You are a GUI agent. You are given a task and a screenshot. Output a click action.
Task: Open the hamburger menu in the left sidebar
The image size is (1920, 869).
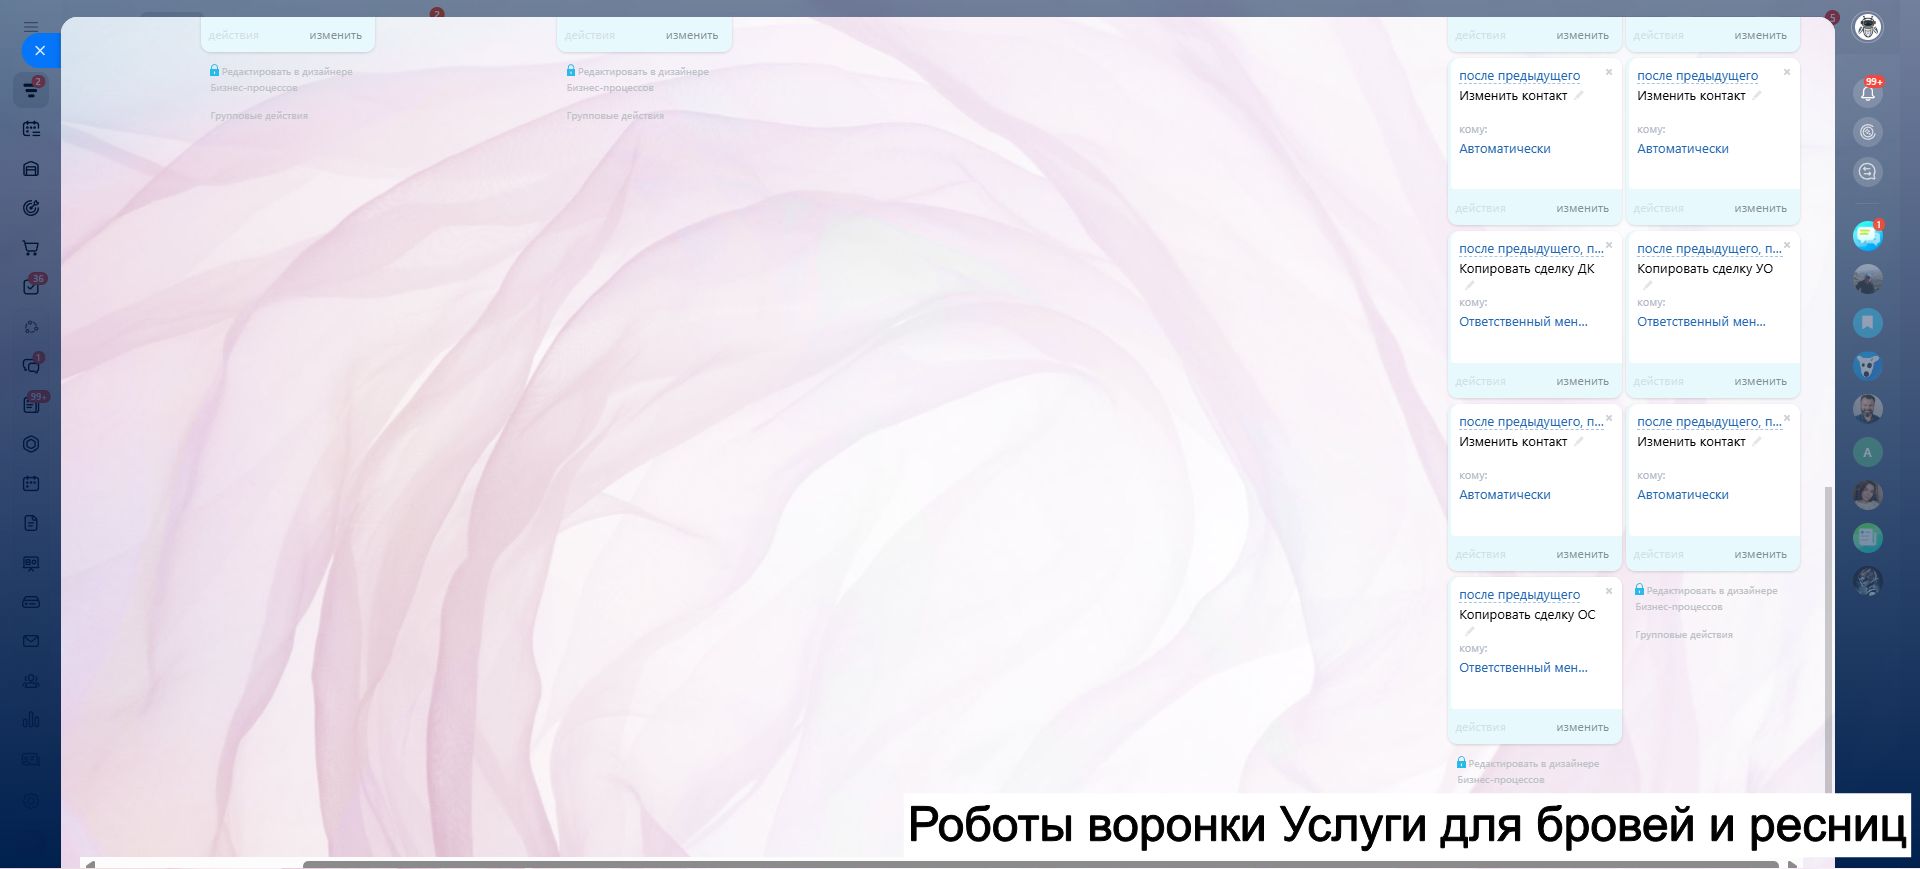31,27
